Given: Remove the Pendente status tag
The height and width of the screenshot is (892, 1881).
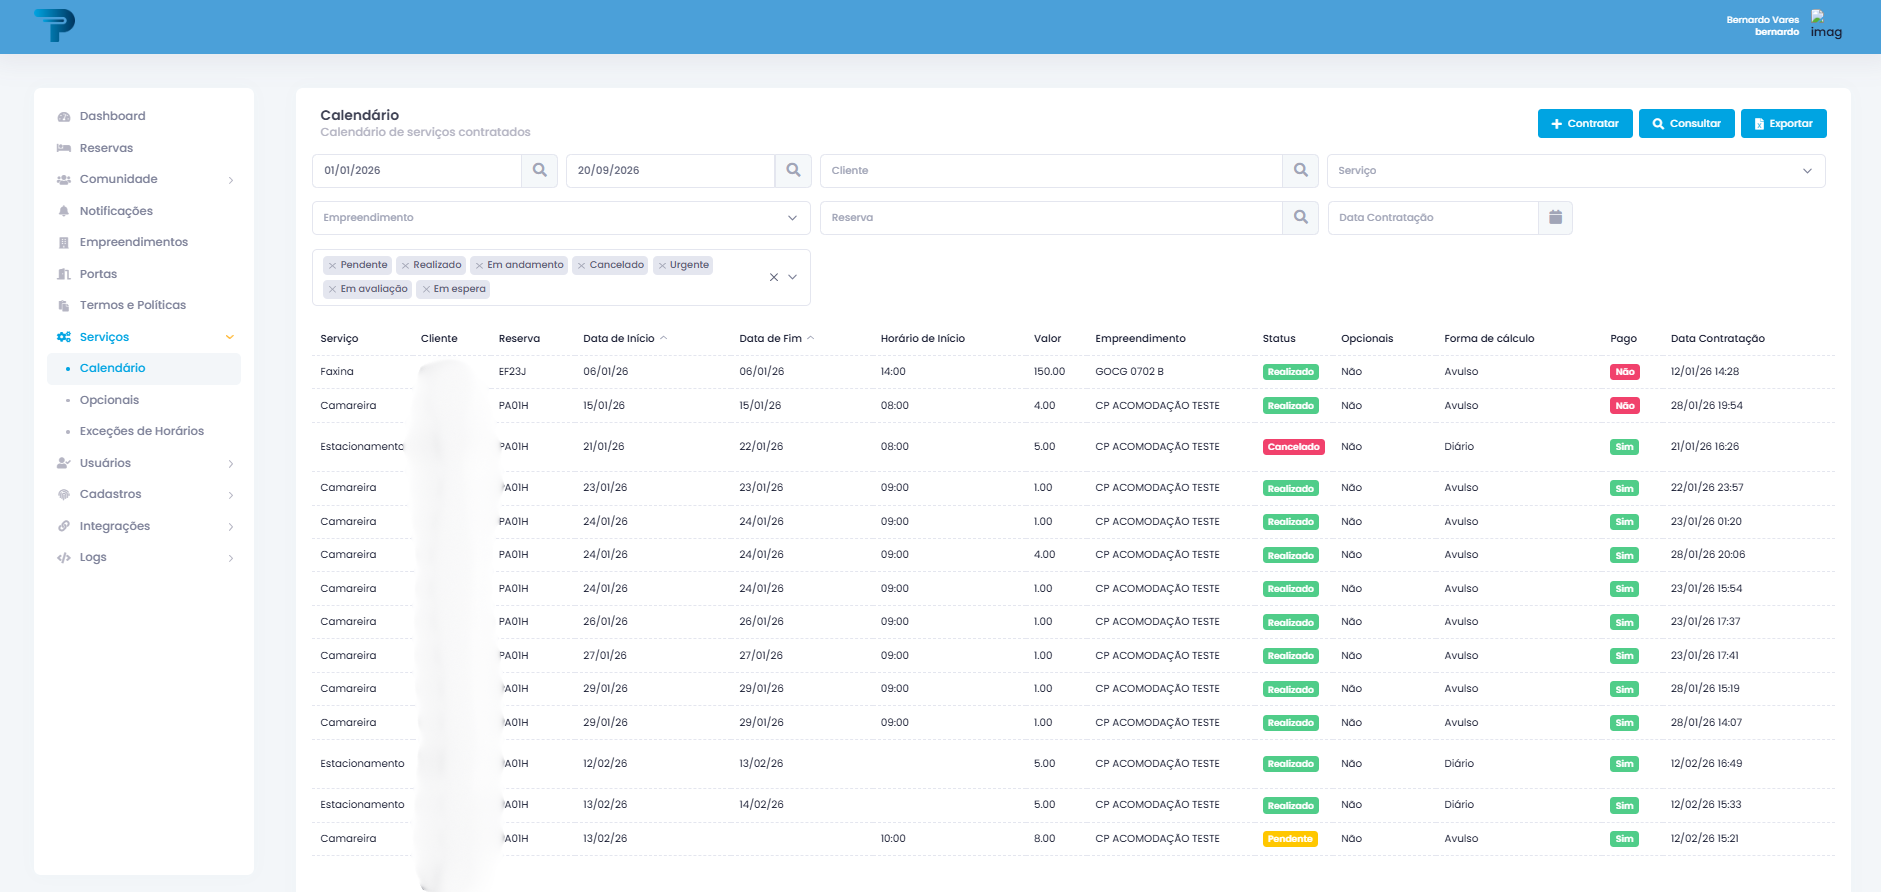Looking at the screenshot, I should click(x=332, y=266).
